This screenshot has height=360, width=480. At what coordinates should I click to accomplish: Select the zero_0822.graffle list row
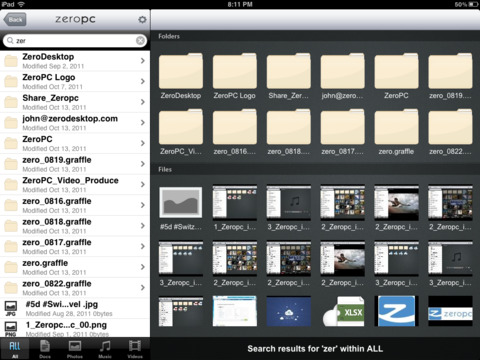pyautogui.click(x=75, y=288)
